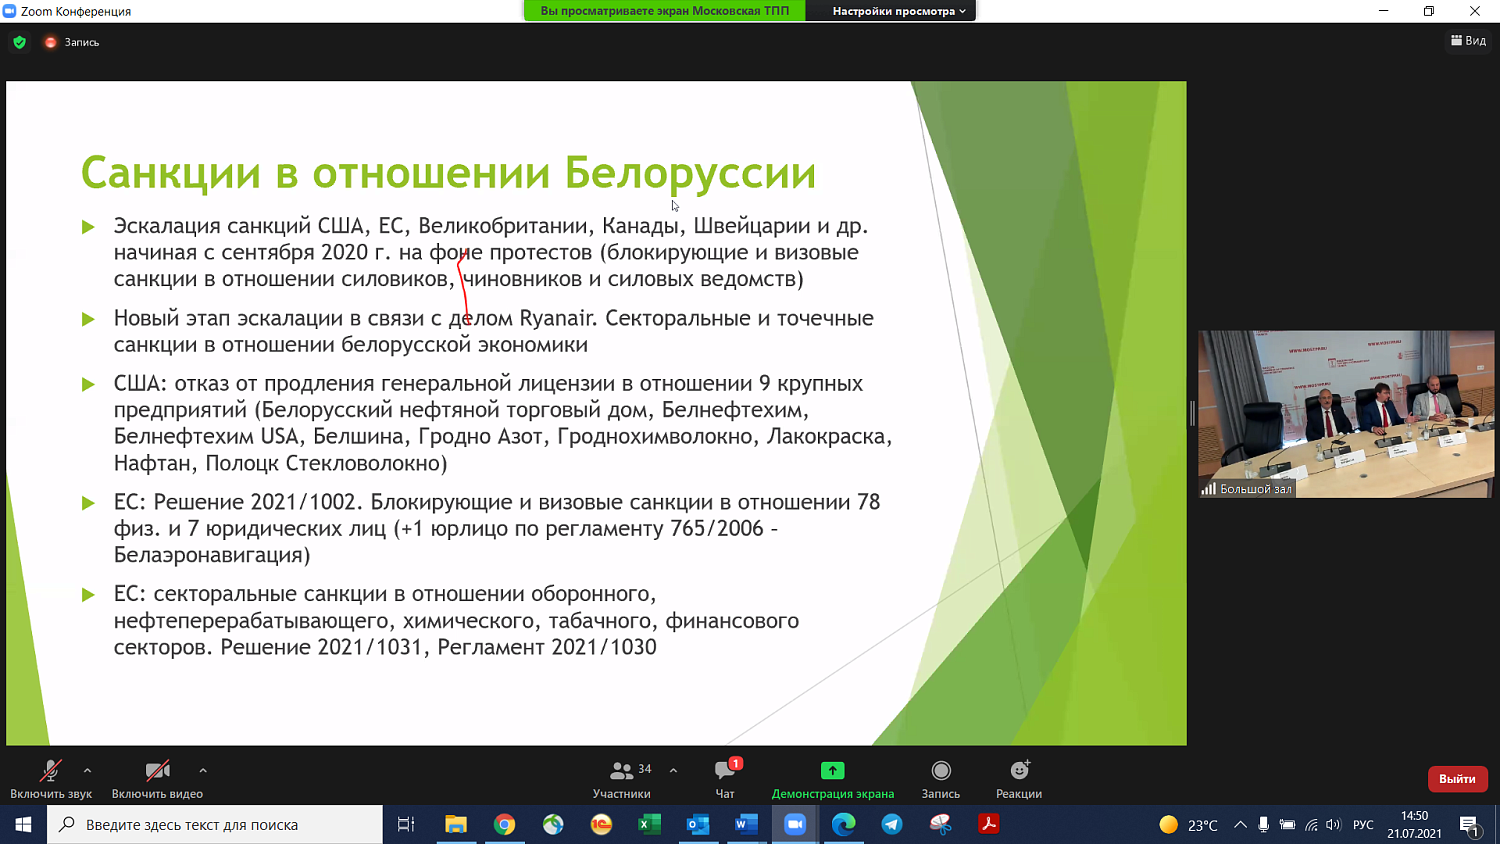Open network Wi-Fi tray icon

(1311, 825)
